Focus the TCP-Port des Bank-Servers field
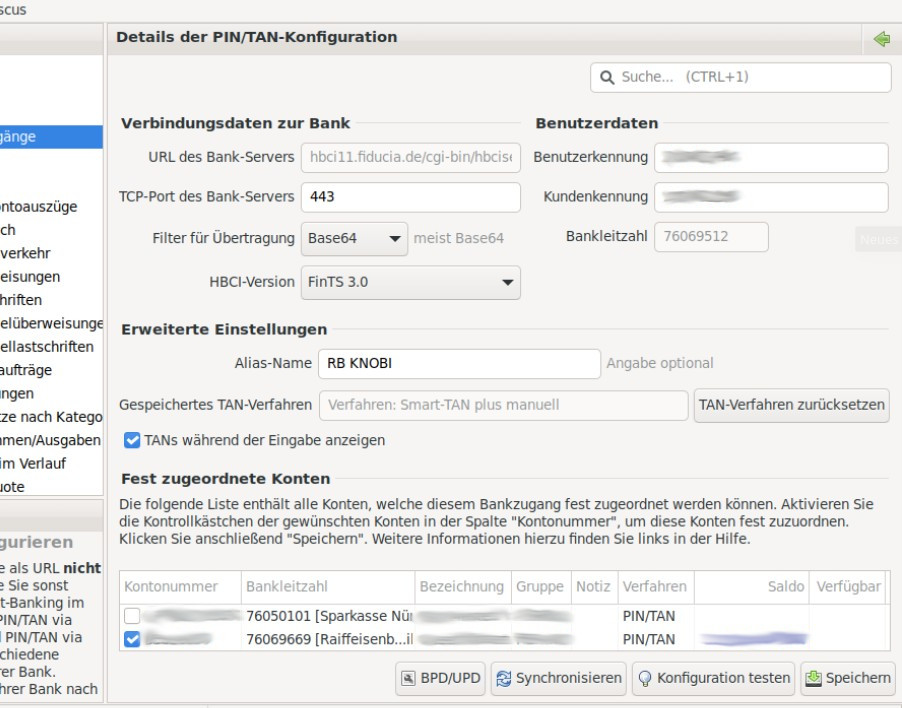The image size is (902, 708). [410, 197]
